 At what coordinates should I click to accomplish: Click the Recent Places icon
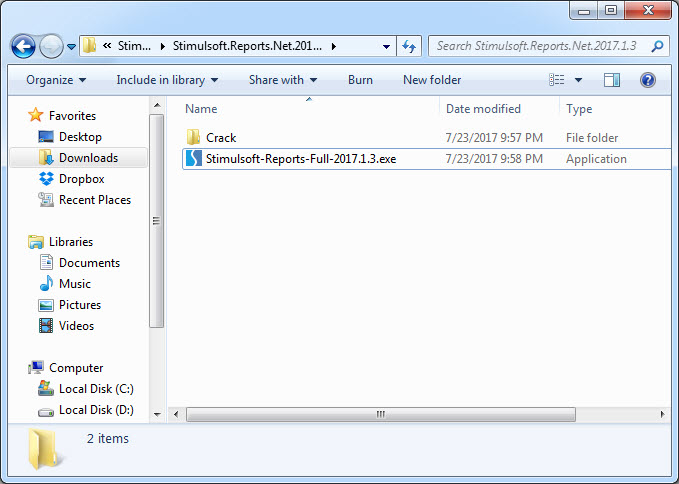pos(46,200)
